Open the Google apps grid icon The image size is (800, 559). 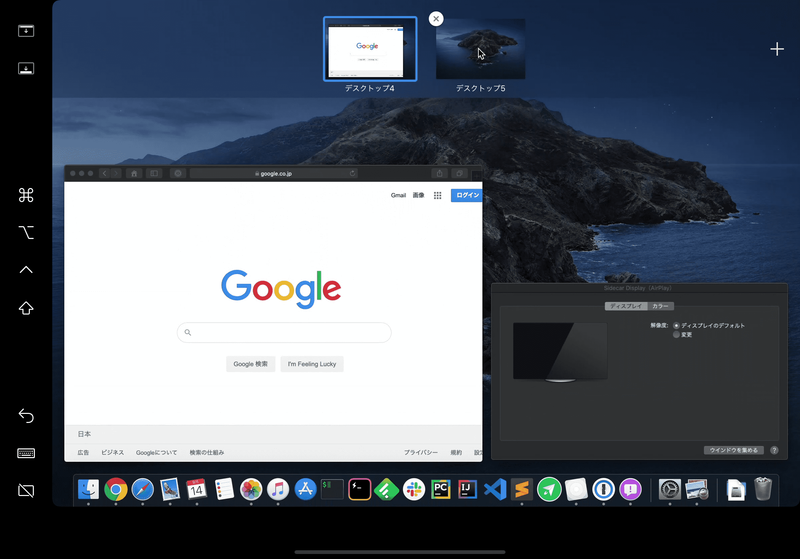pos(437,195)
